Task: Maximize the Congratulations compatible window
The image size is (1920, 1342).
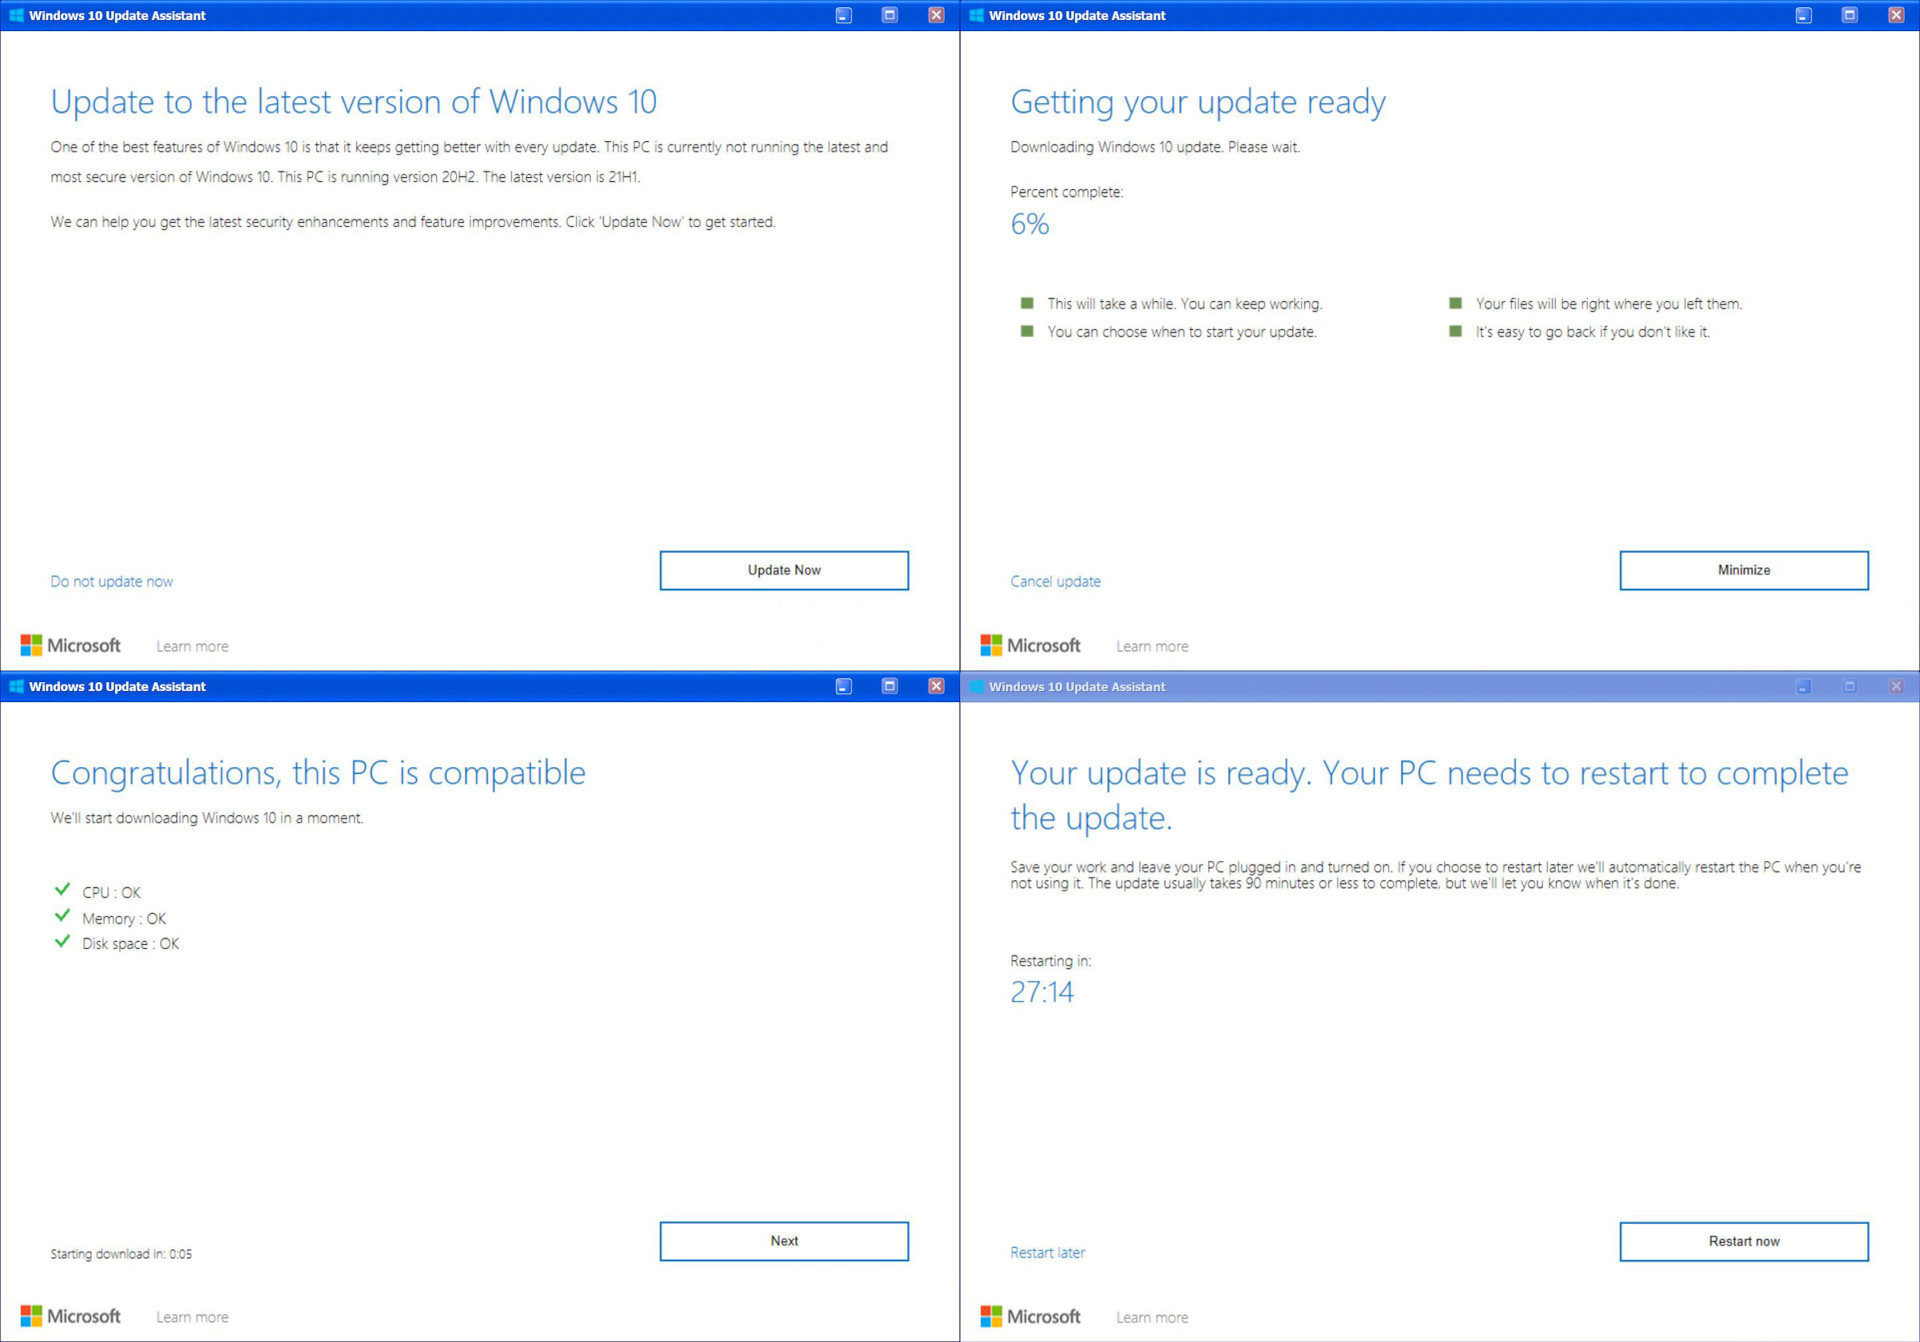Action: pyautogui.click(x=889, y=686)
